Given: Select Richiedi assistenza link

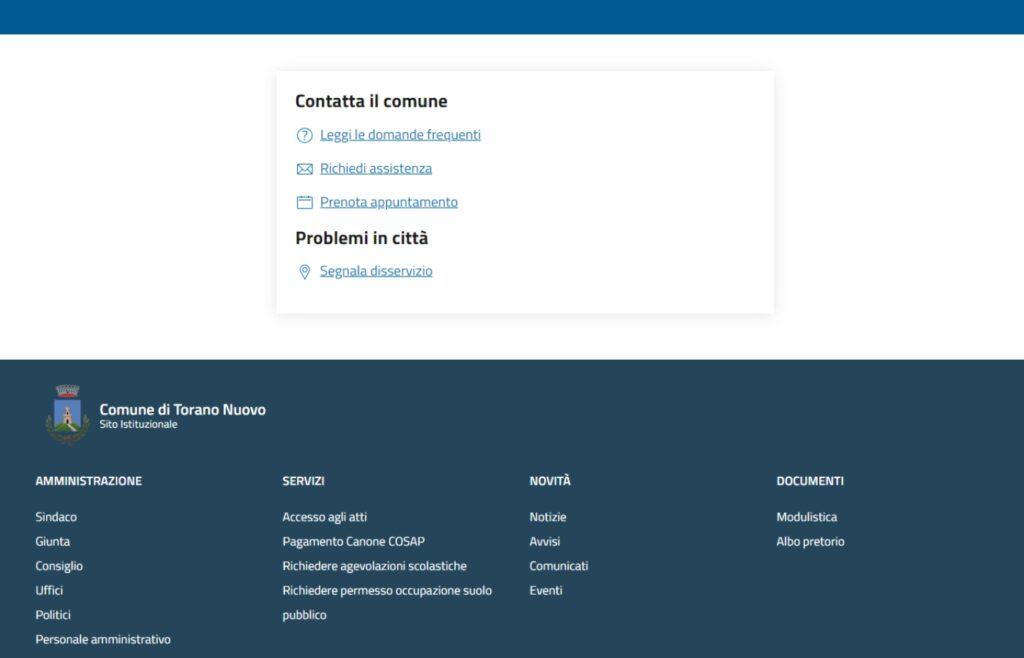Looking at the screenshot, I should (x=376, y=169).
